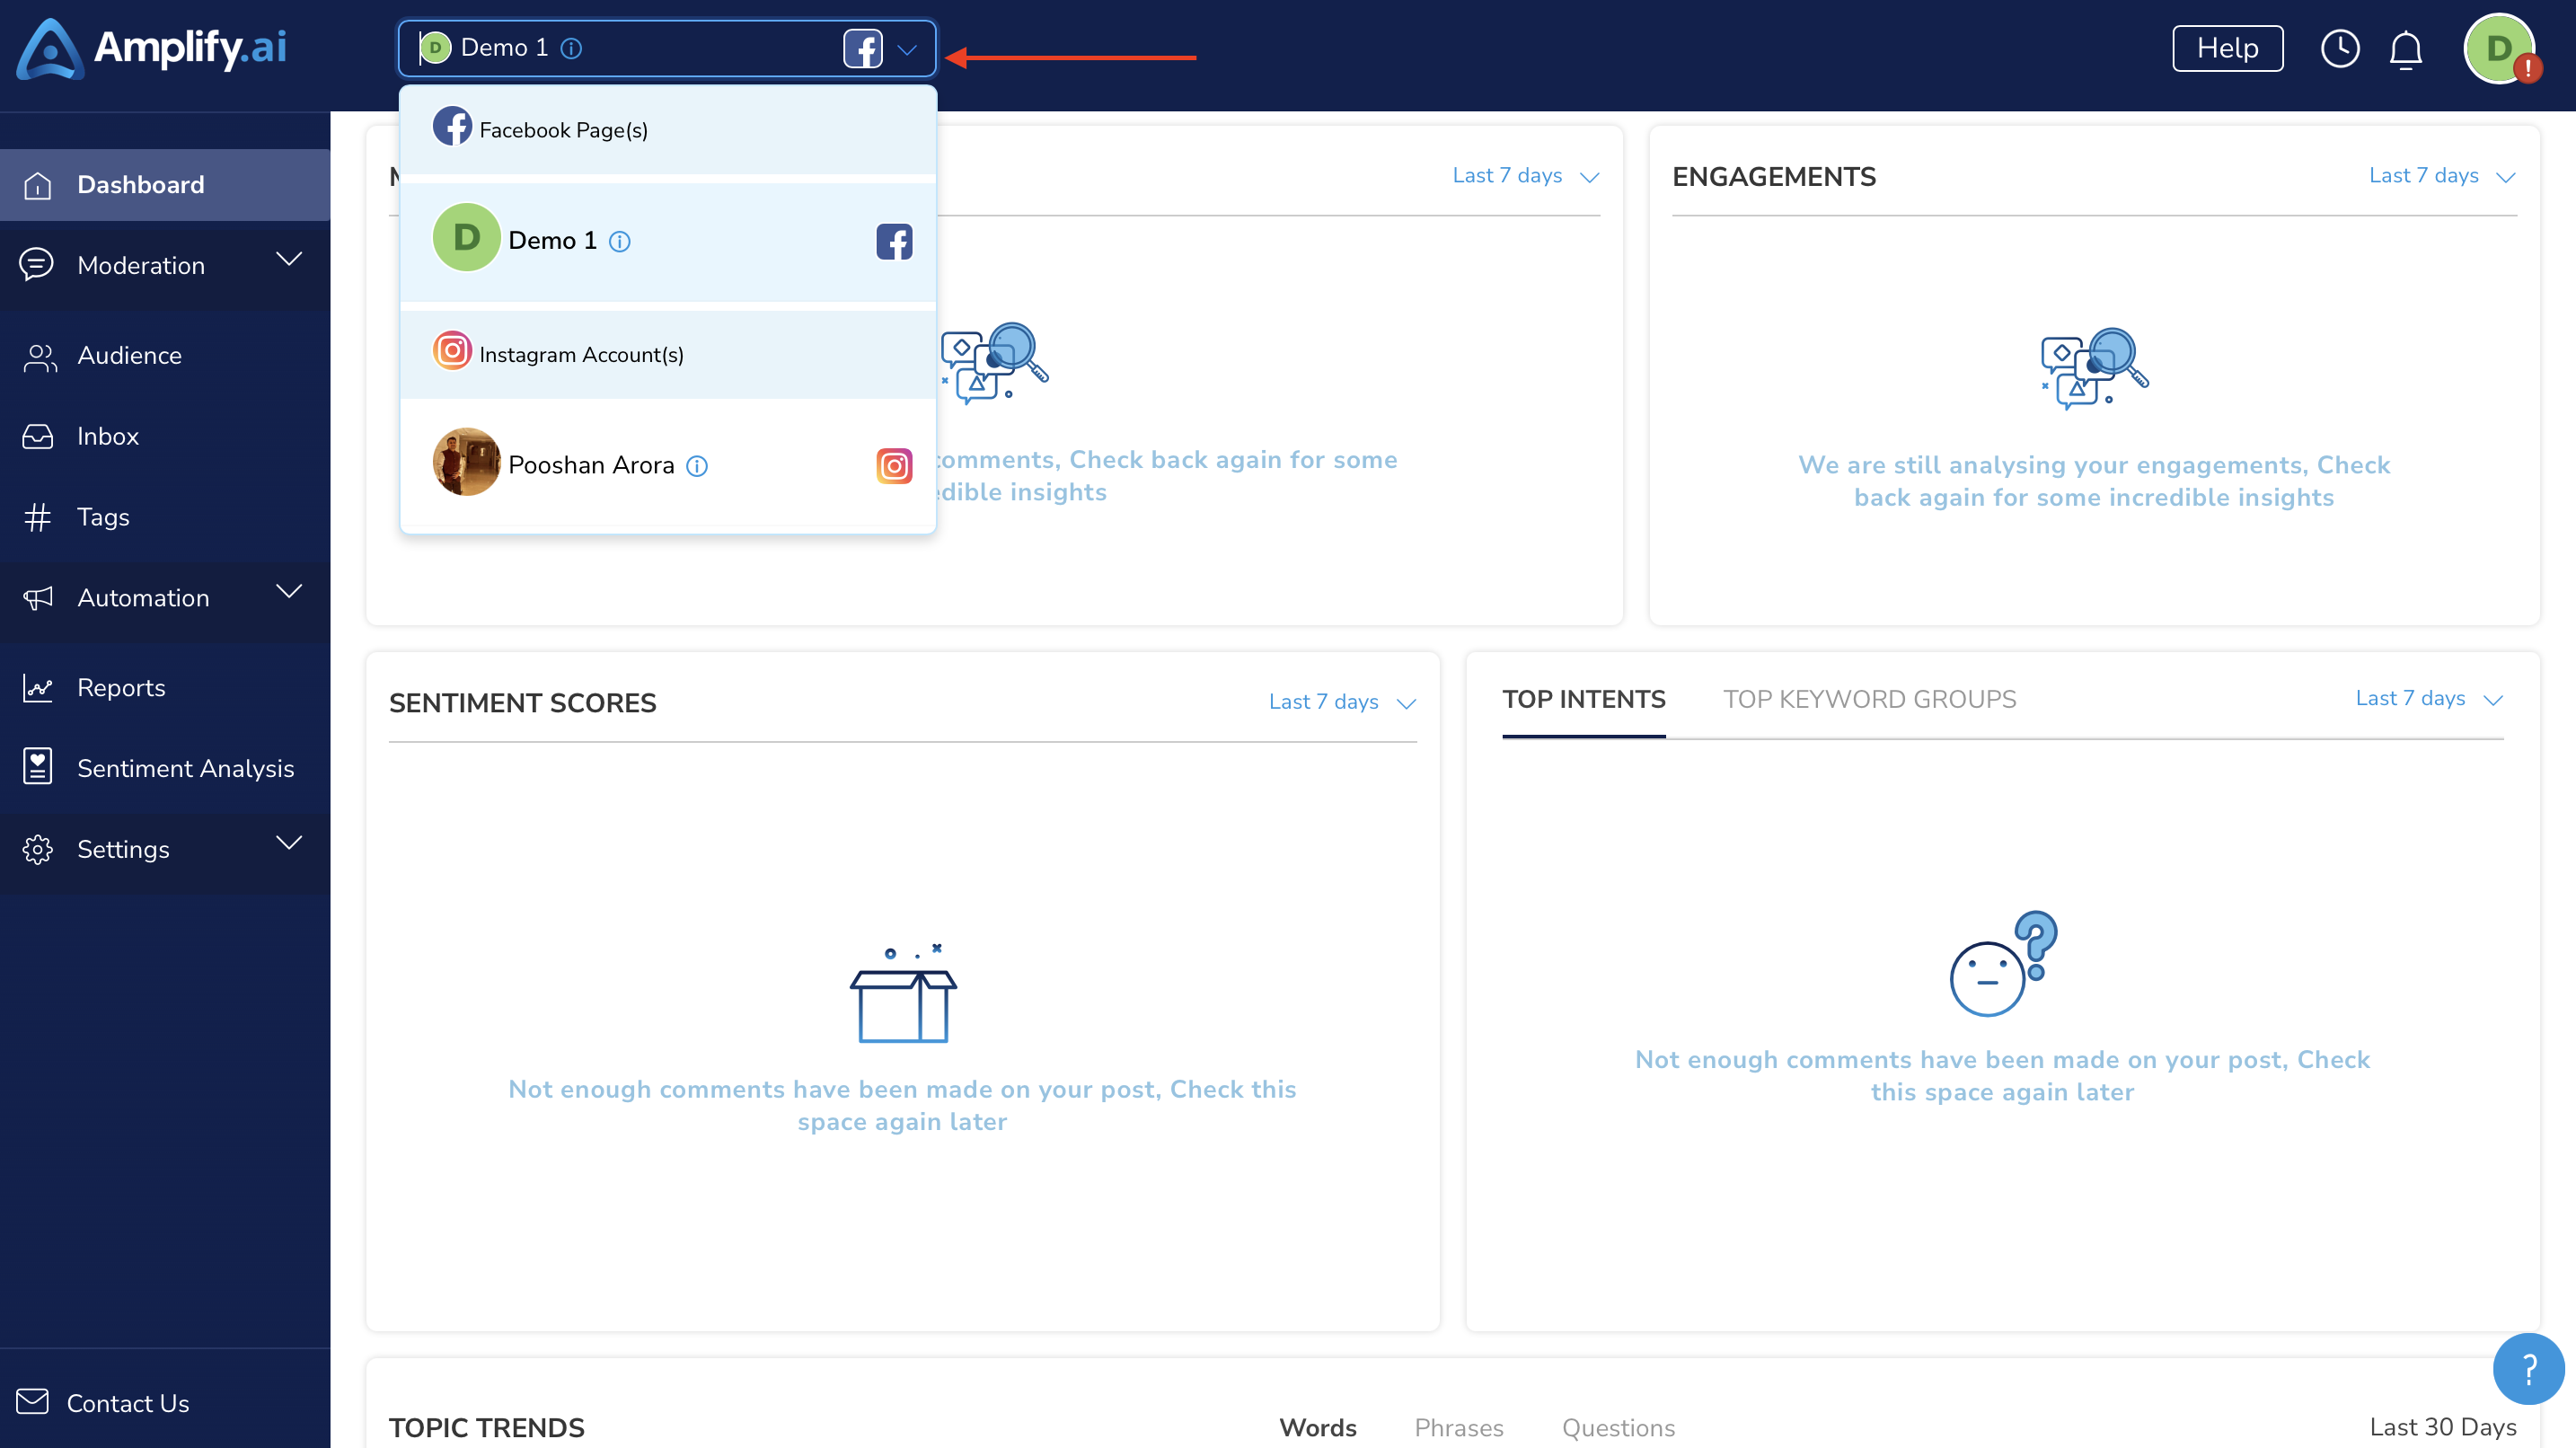The width and height of the screenshot is (2576, 1448).
Task: Collapse the account selector dropdown chevron
Action: [x=907, y=49]
